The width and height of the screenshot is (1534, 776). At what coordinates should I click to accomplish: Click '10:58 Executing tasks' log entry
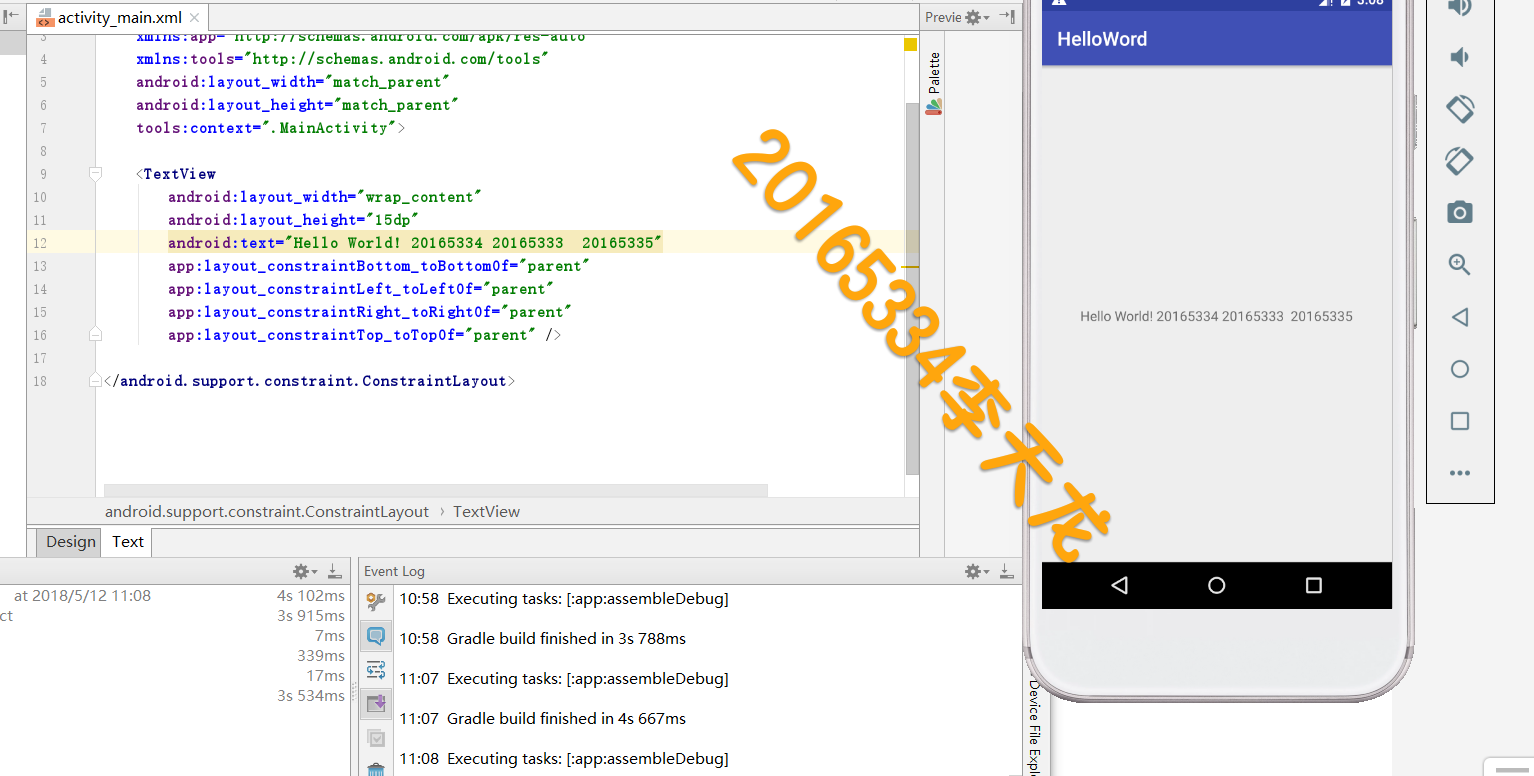[x=564, y=599]
